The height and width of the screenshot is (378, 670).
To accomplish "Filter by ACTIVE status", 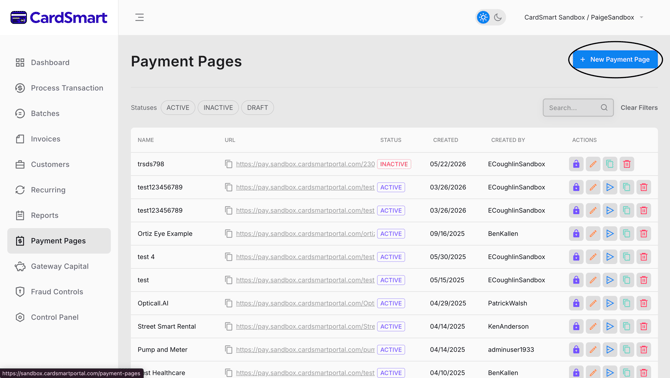I will [178, 108].
